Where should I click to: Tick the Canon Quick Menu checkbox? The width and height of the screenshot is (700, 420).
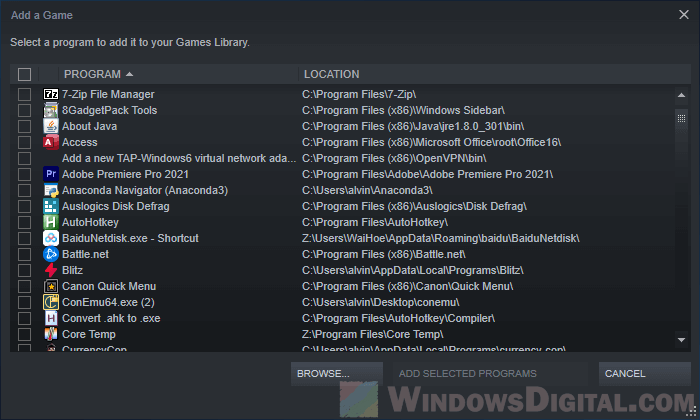[25, 286]
